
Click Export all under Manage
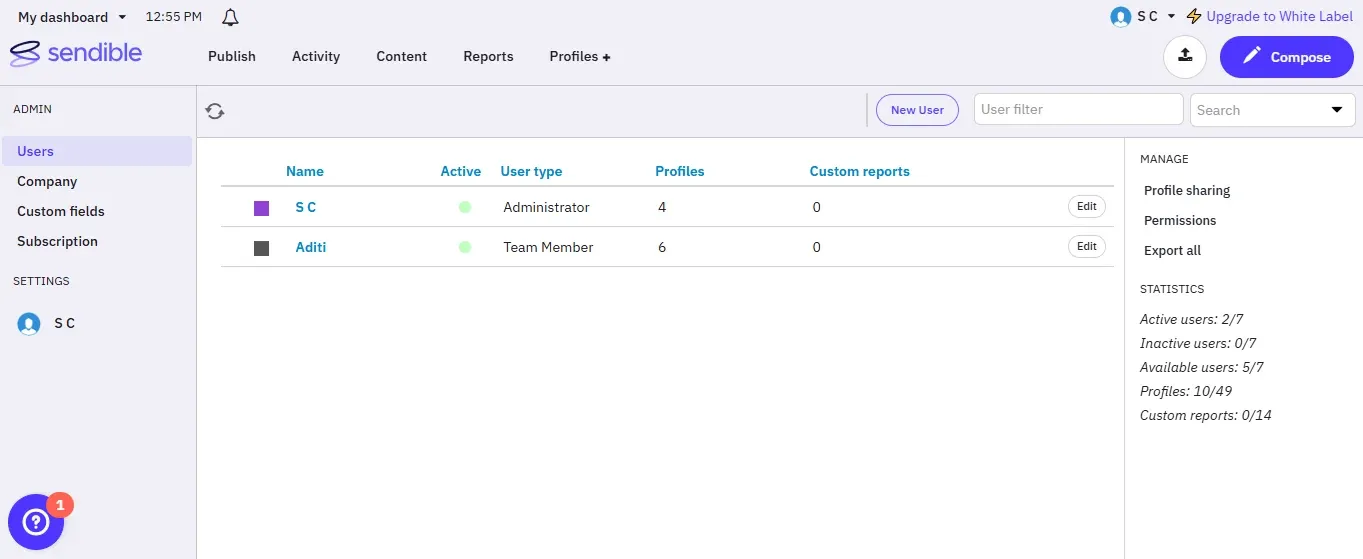tap(1173, 250)
